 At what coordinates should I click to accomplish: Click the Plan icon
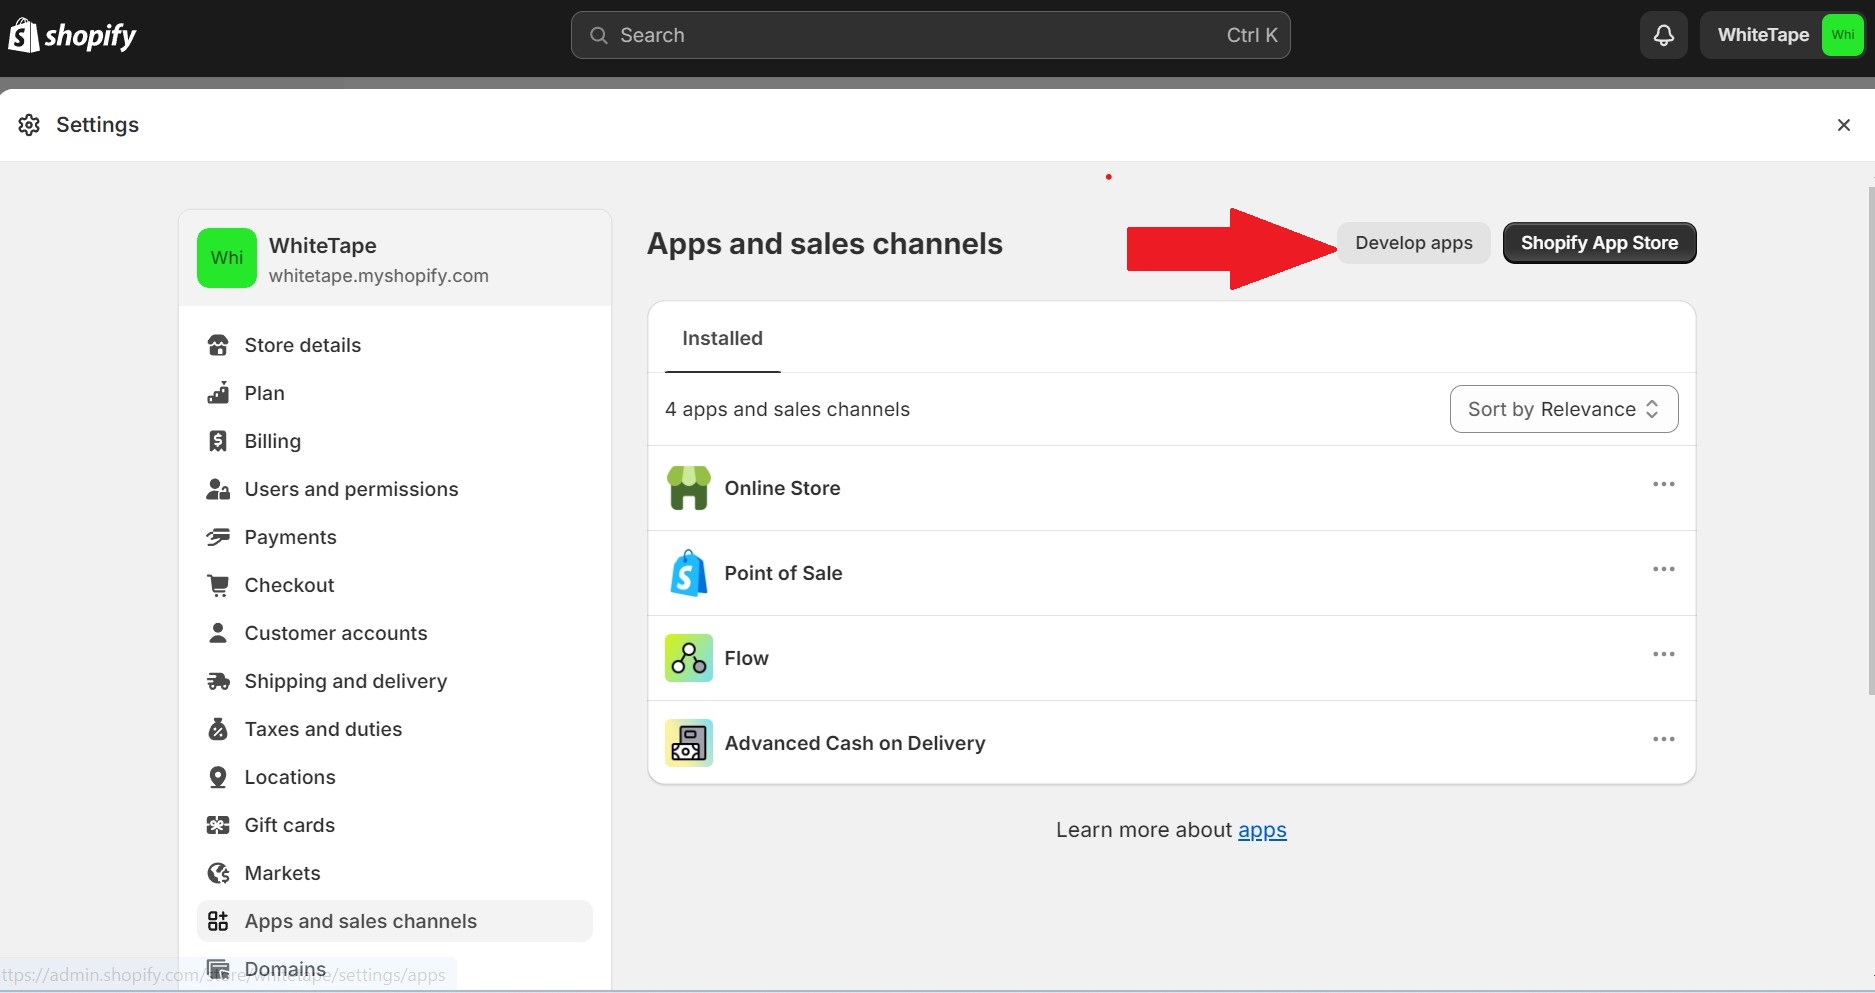coord(218,393)
